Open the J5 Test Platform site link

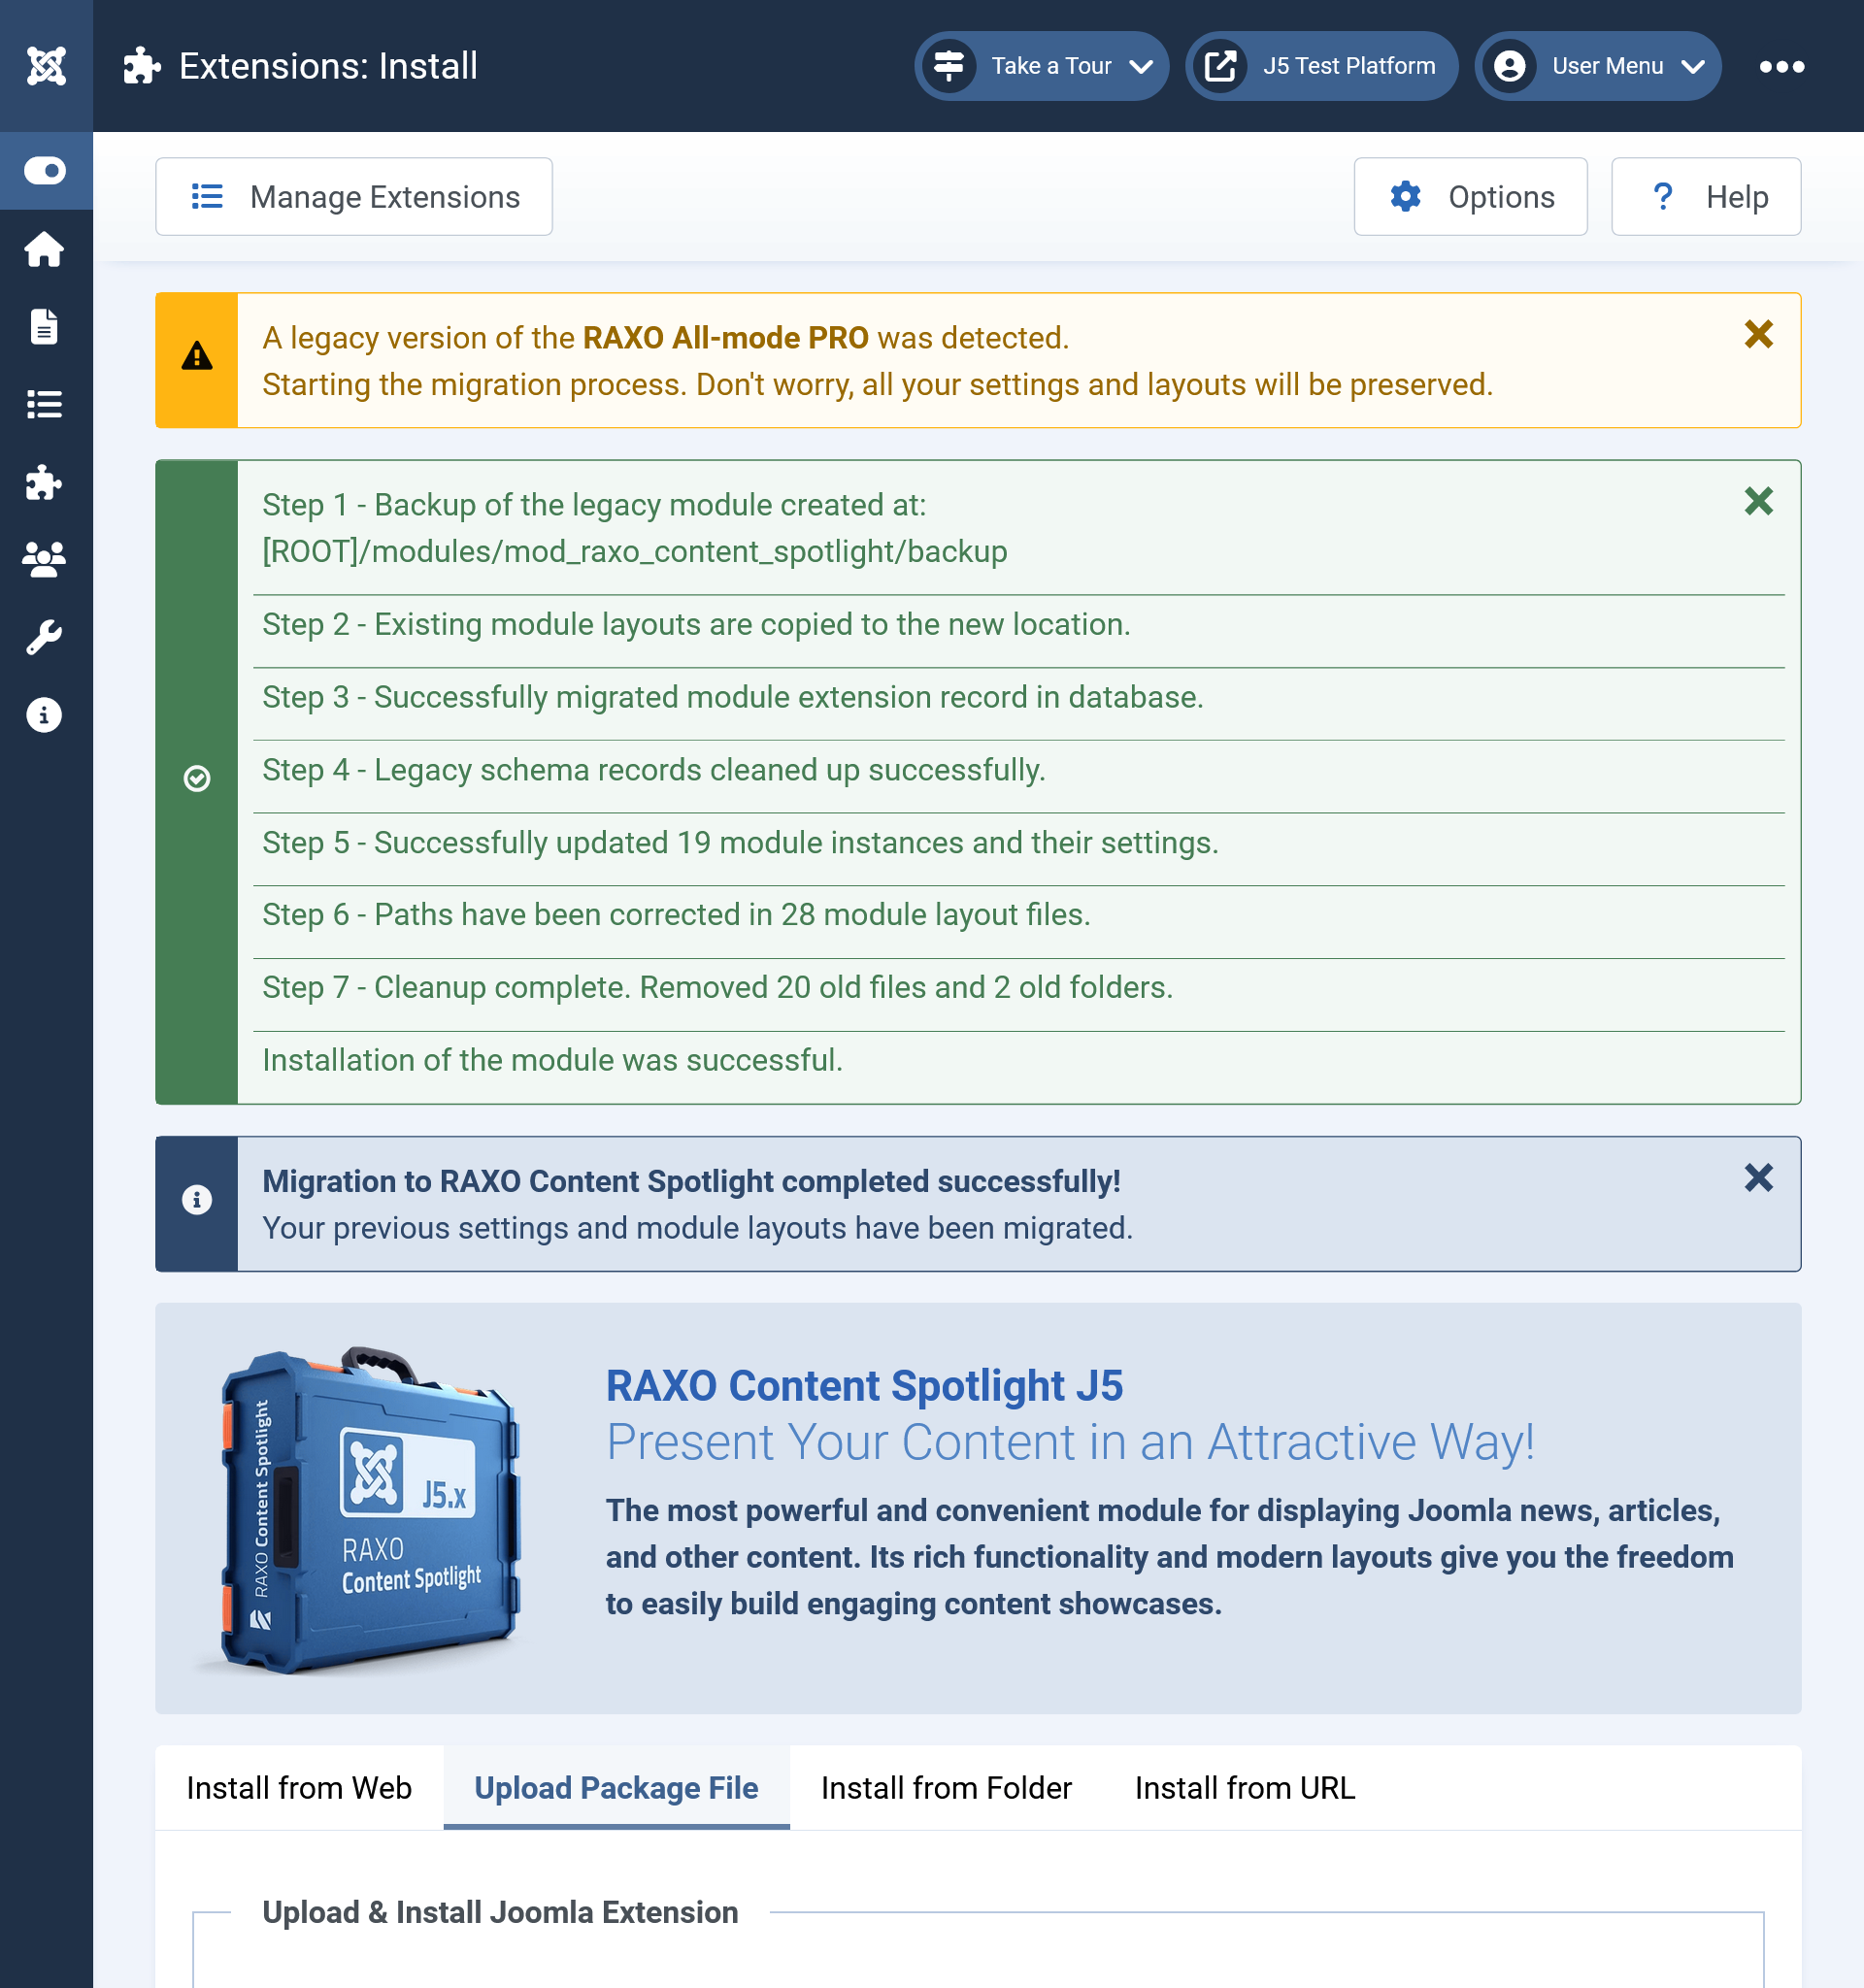[x=1321, y=66]
